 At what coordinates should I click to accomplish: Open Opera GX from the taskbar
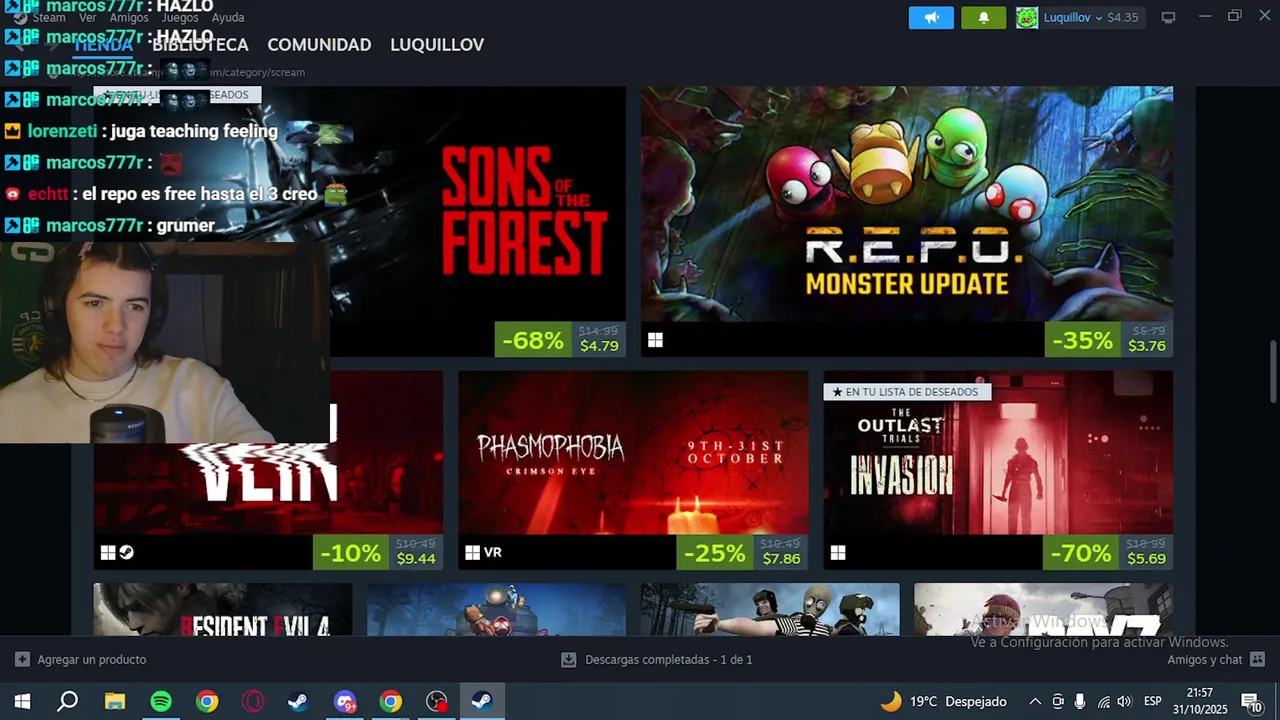(253, 701)
